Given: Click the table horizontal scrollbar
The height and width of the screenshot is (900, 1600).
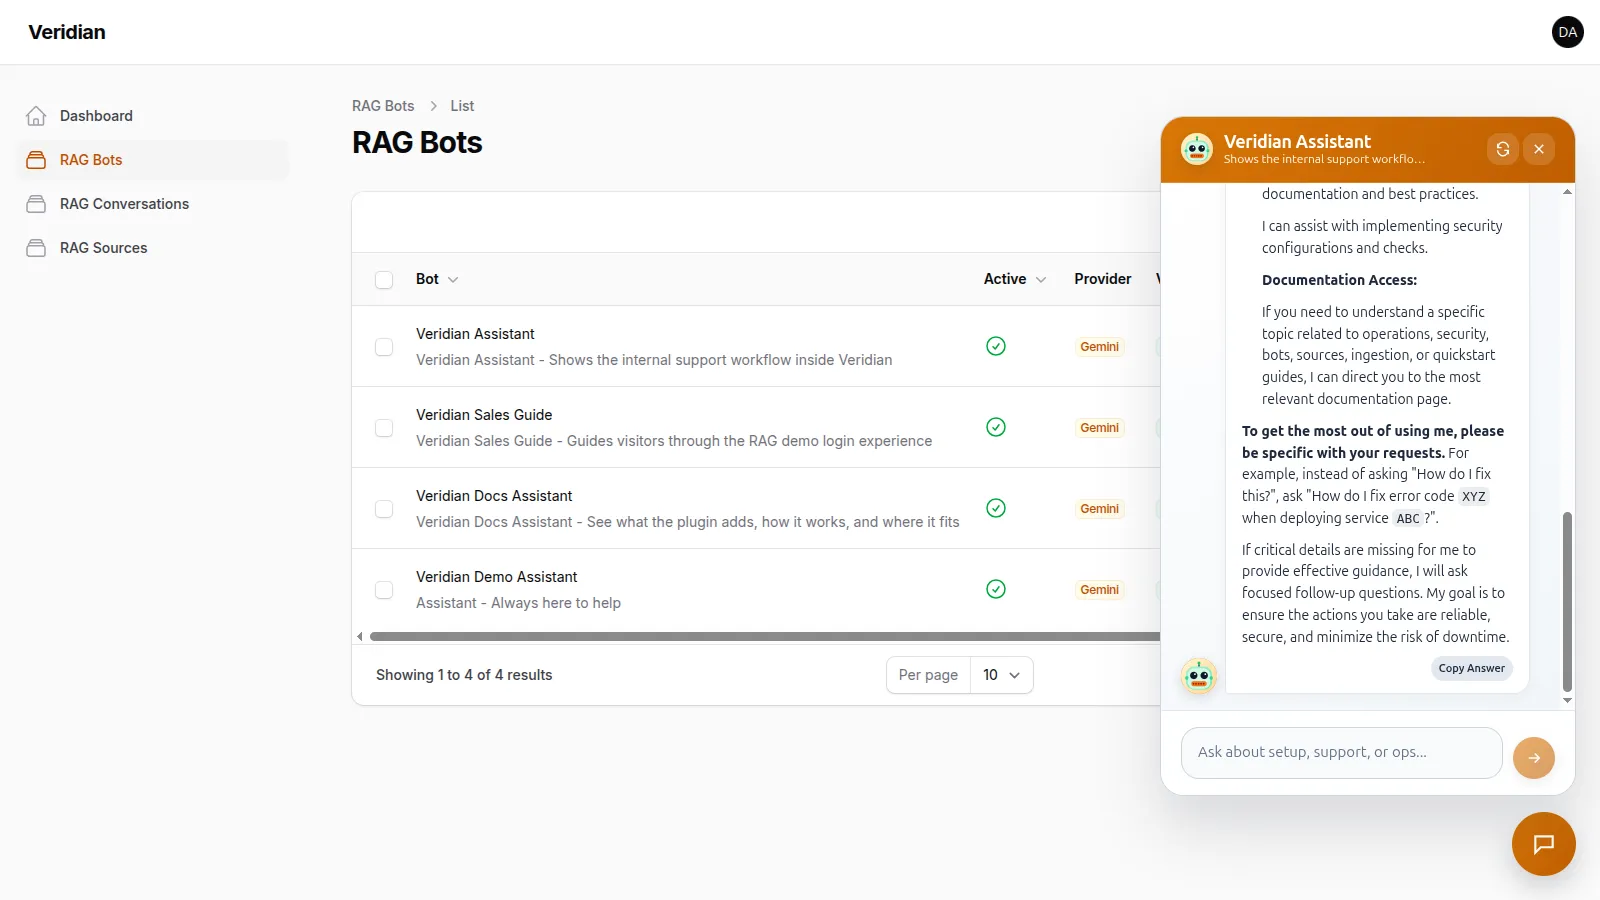Looking at the screenshot, I should (x=765, y=636).
